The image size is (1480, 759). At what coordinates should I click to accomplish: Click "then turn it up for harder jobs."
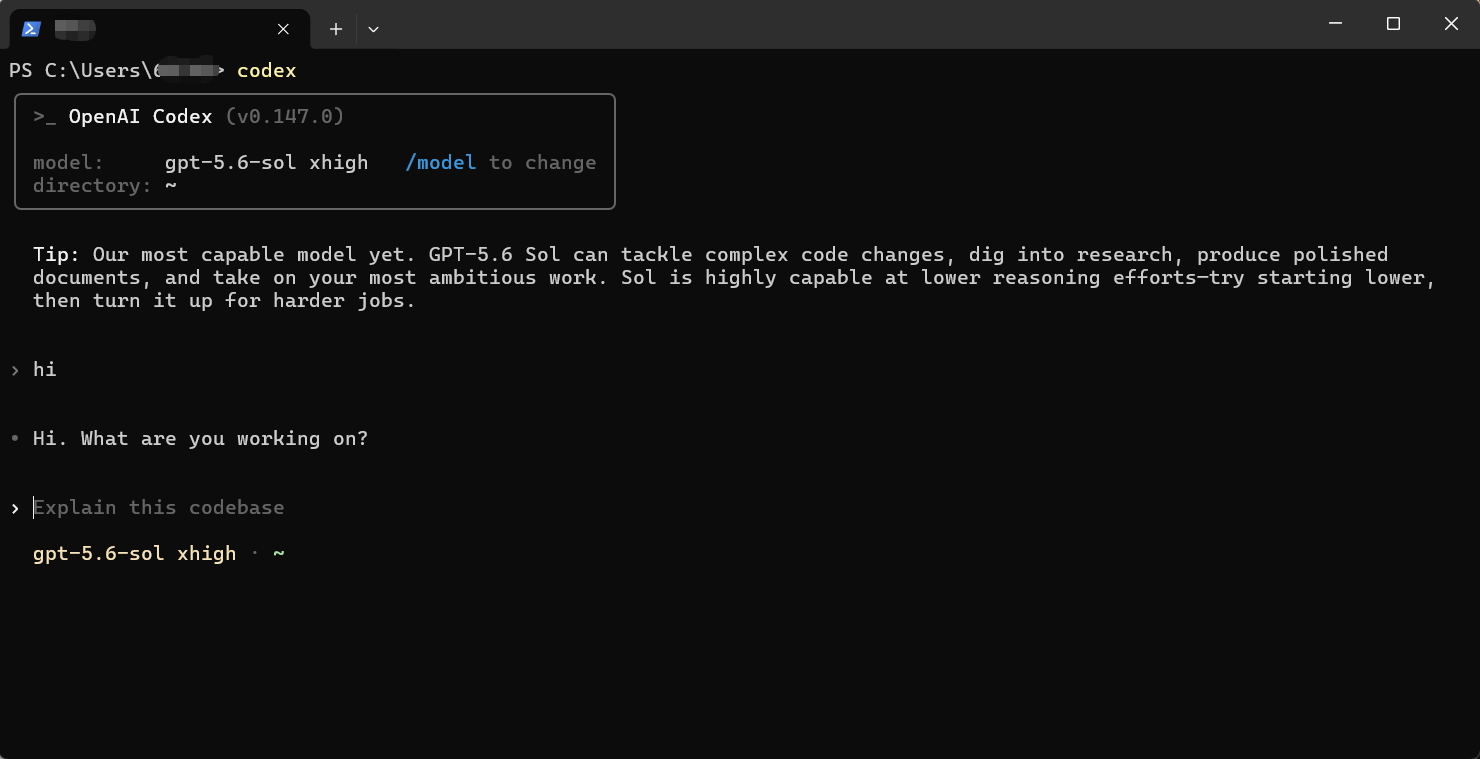click(225, 300)
